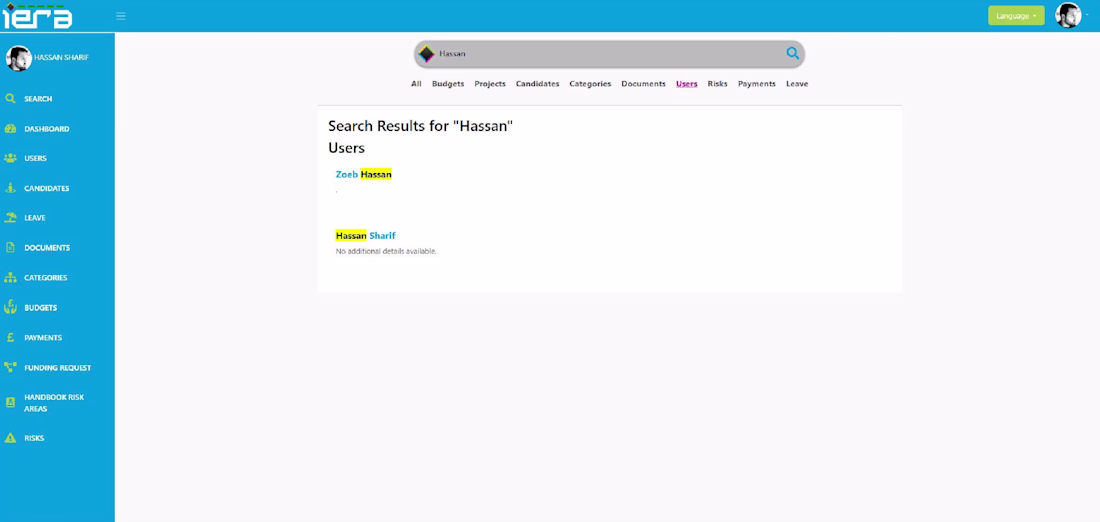Click the Search magnifier icon in sidebar

coord(11,99)
